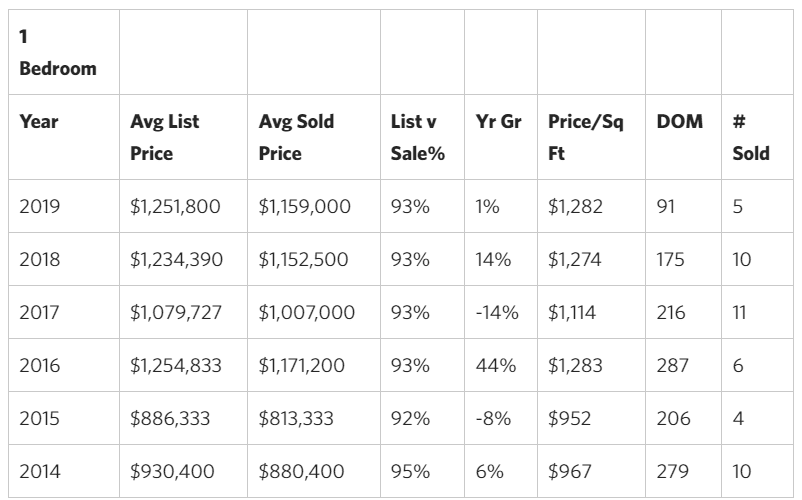The height and width of the screenshot is (500, 802).
Task: Click the '1 Bedroom' table heading
Action: point(57,52)
